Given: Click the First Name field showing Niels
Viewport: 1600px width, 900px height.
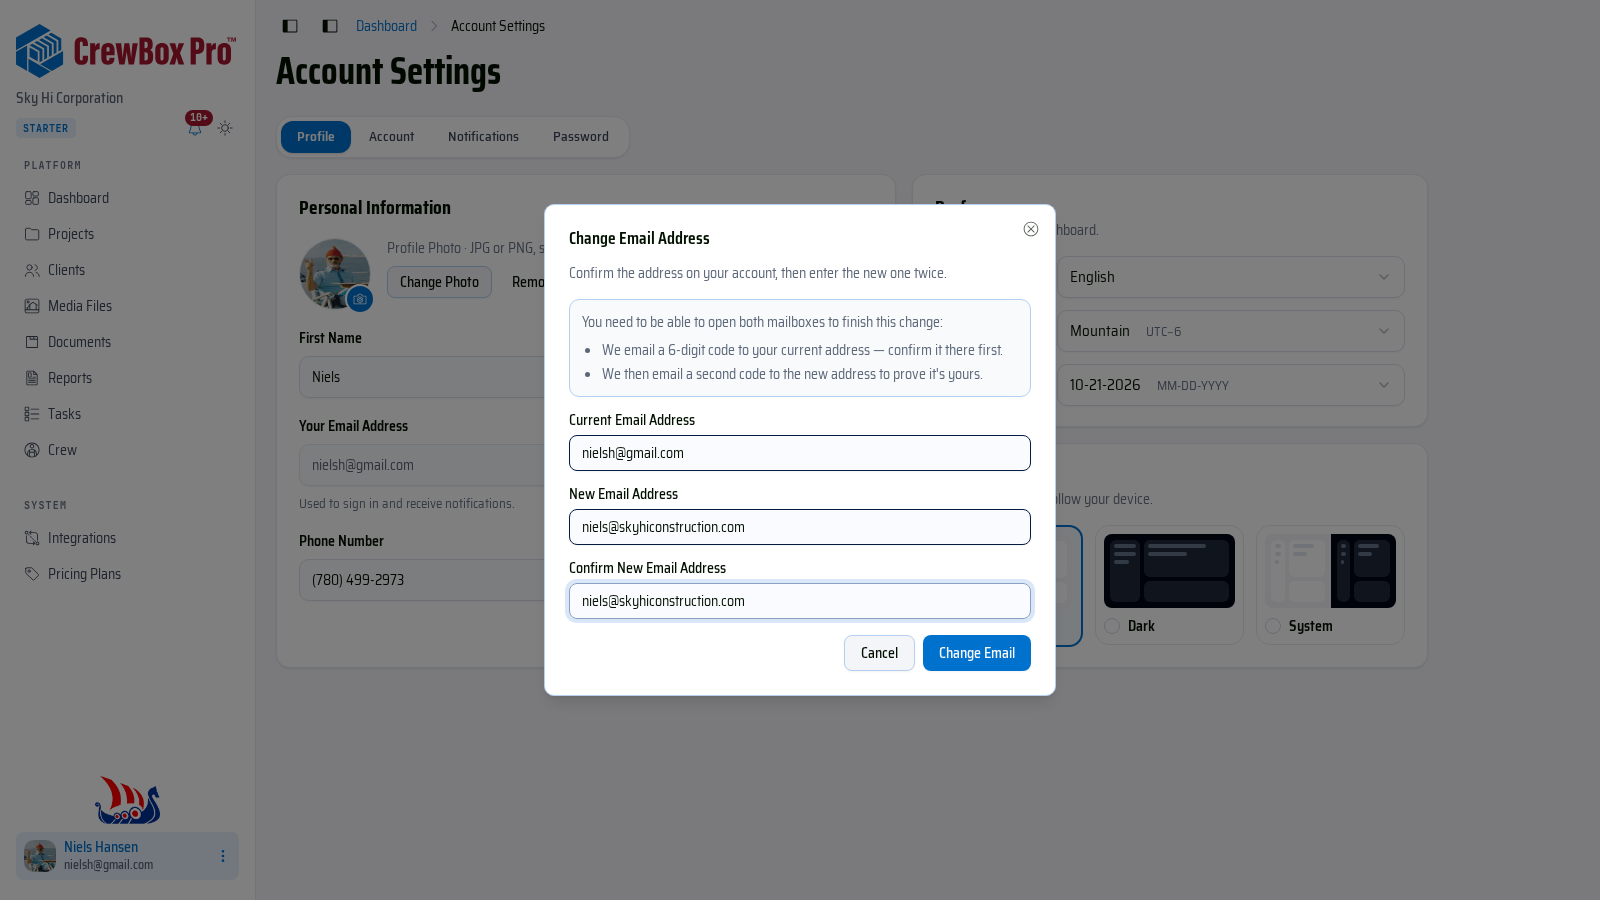Looking at the screenshot, I should pyautogui.click(x=422, y=377).
